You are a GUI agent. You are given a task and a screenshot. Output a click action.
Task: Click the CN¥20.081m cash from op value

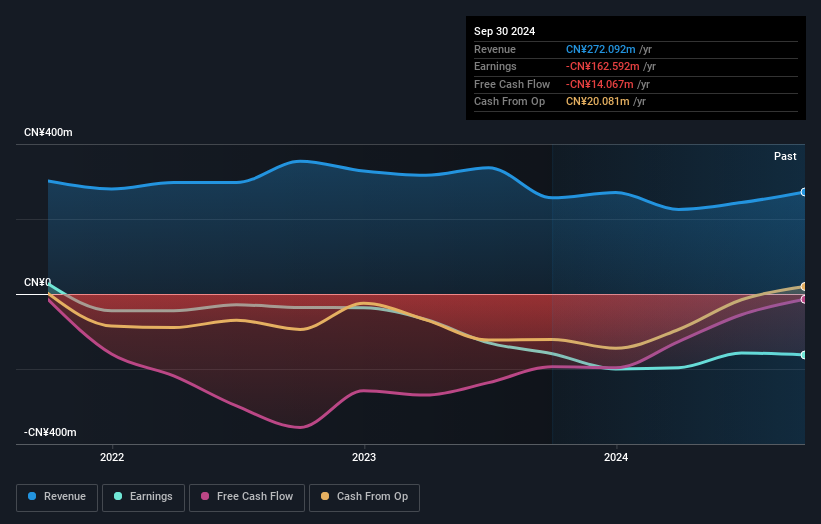[597, 102]
